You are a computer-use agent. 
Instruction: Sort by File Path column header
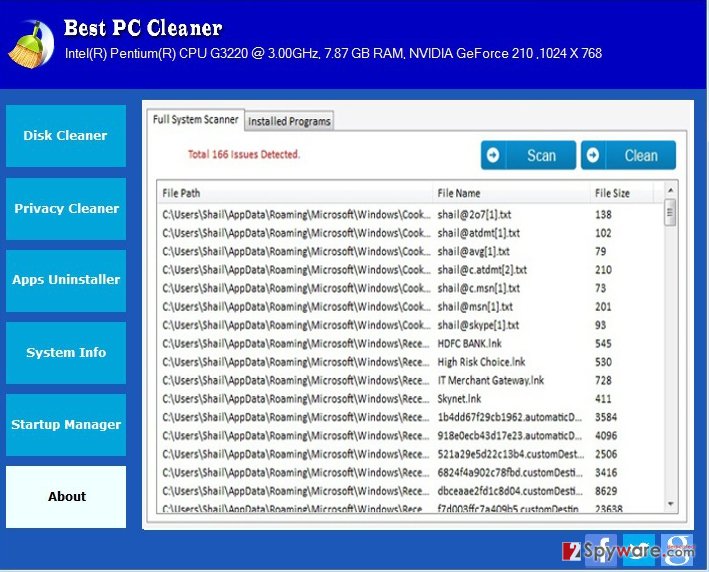coord(295,193)
